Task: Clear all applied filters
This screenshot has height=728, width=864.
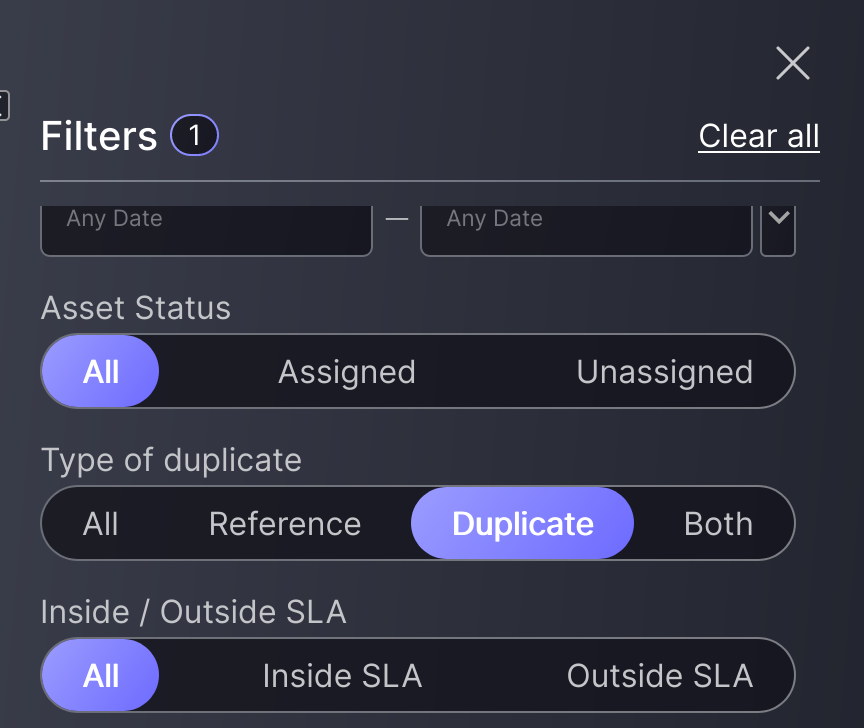Action: 758,136
